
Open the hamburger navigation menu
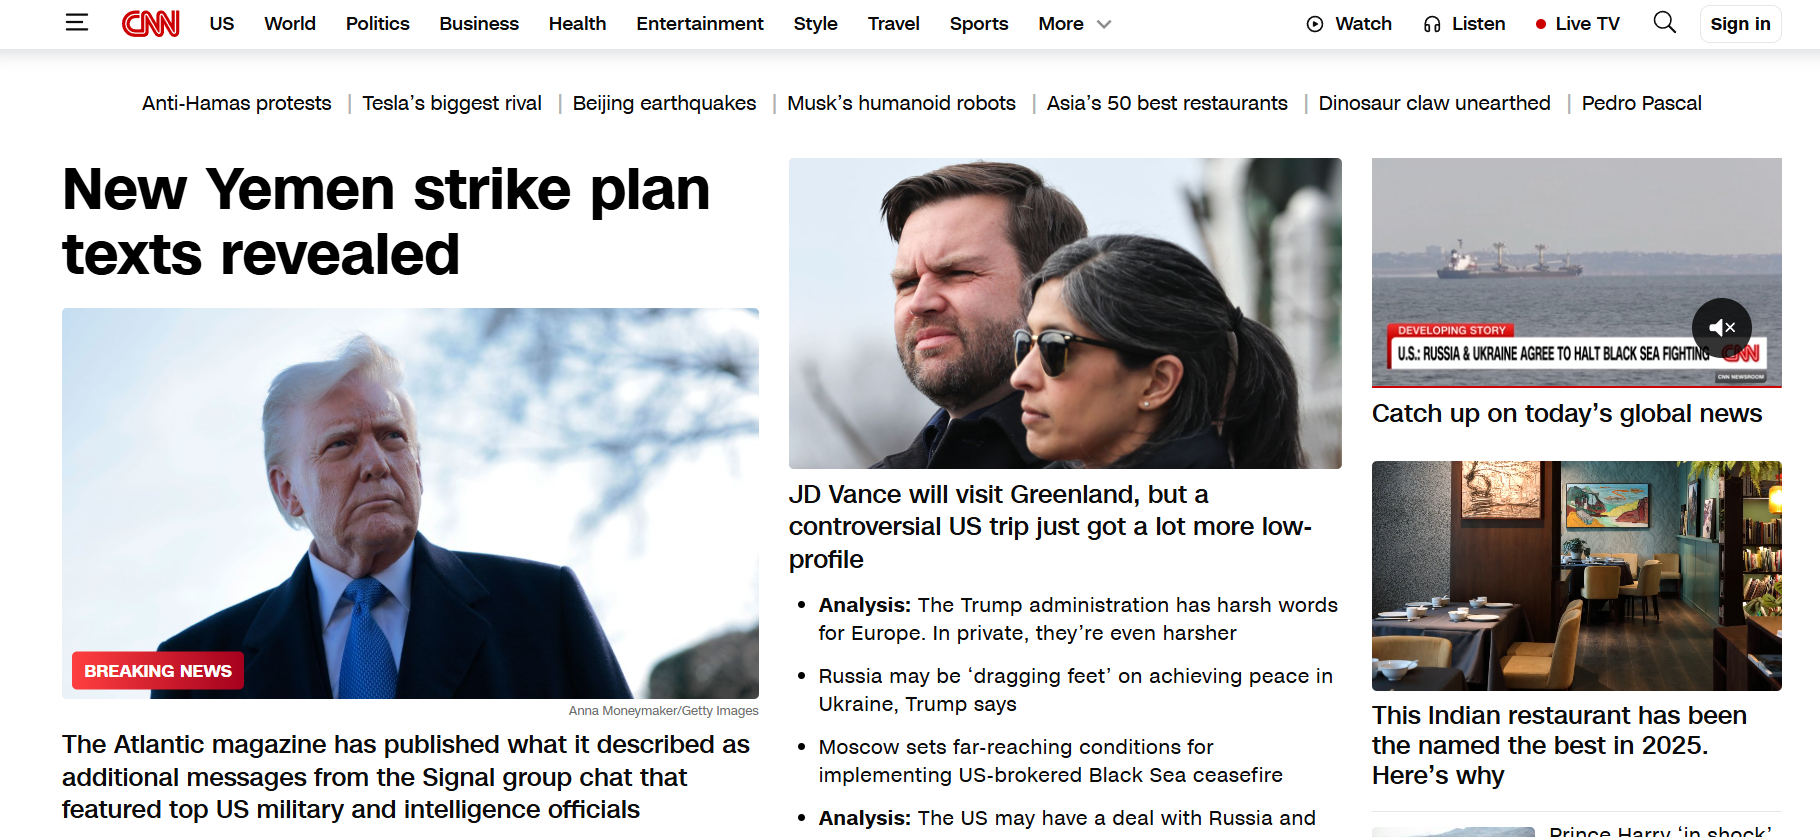(x=77, y=22)
